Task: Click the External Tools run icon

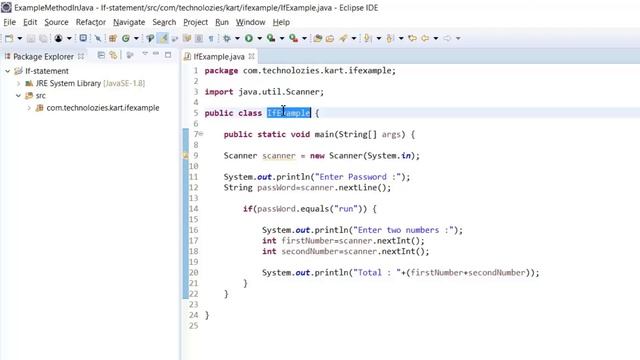Action: [293, 38]
